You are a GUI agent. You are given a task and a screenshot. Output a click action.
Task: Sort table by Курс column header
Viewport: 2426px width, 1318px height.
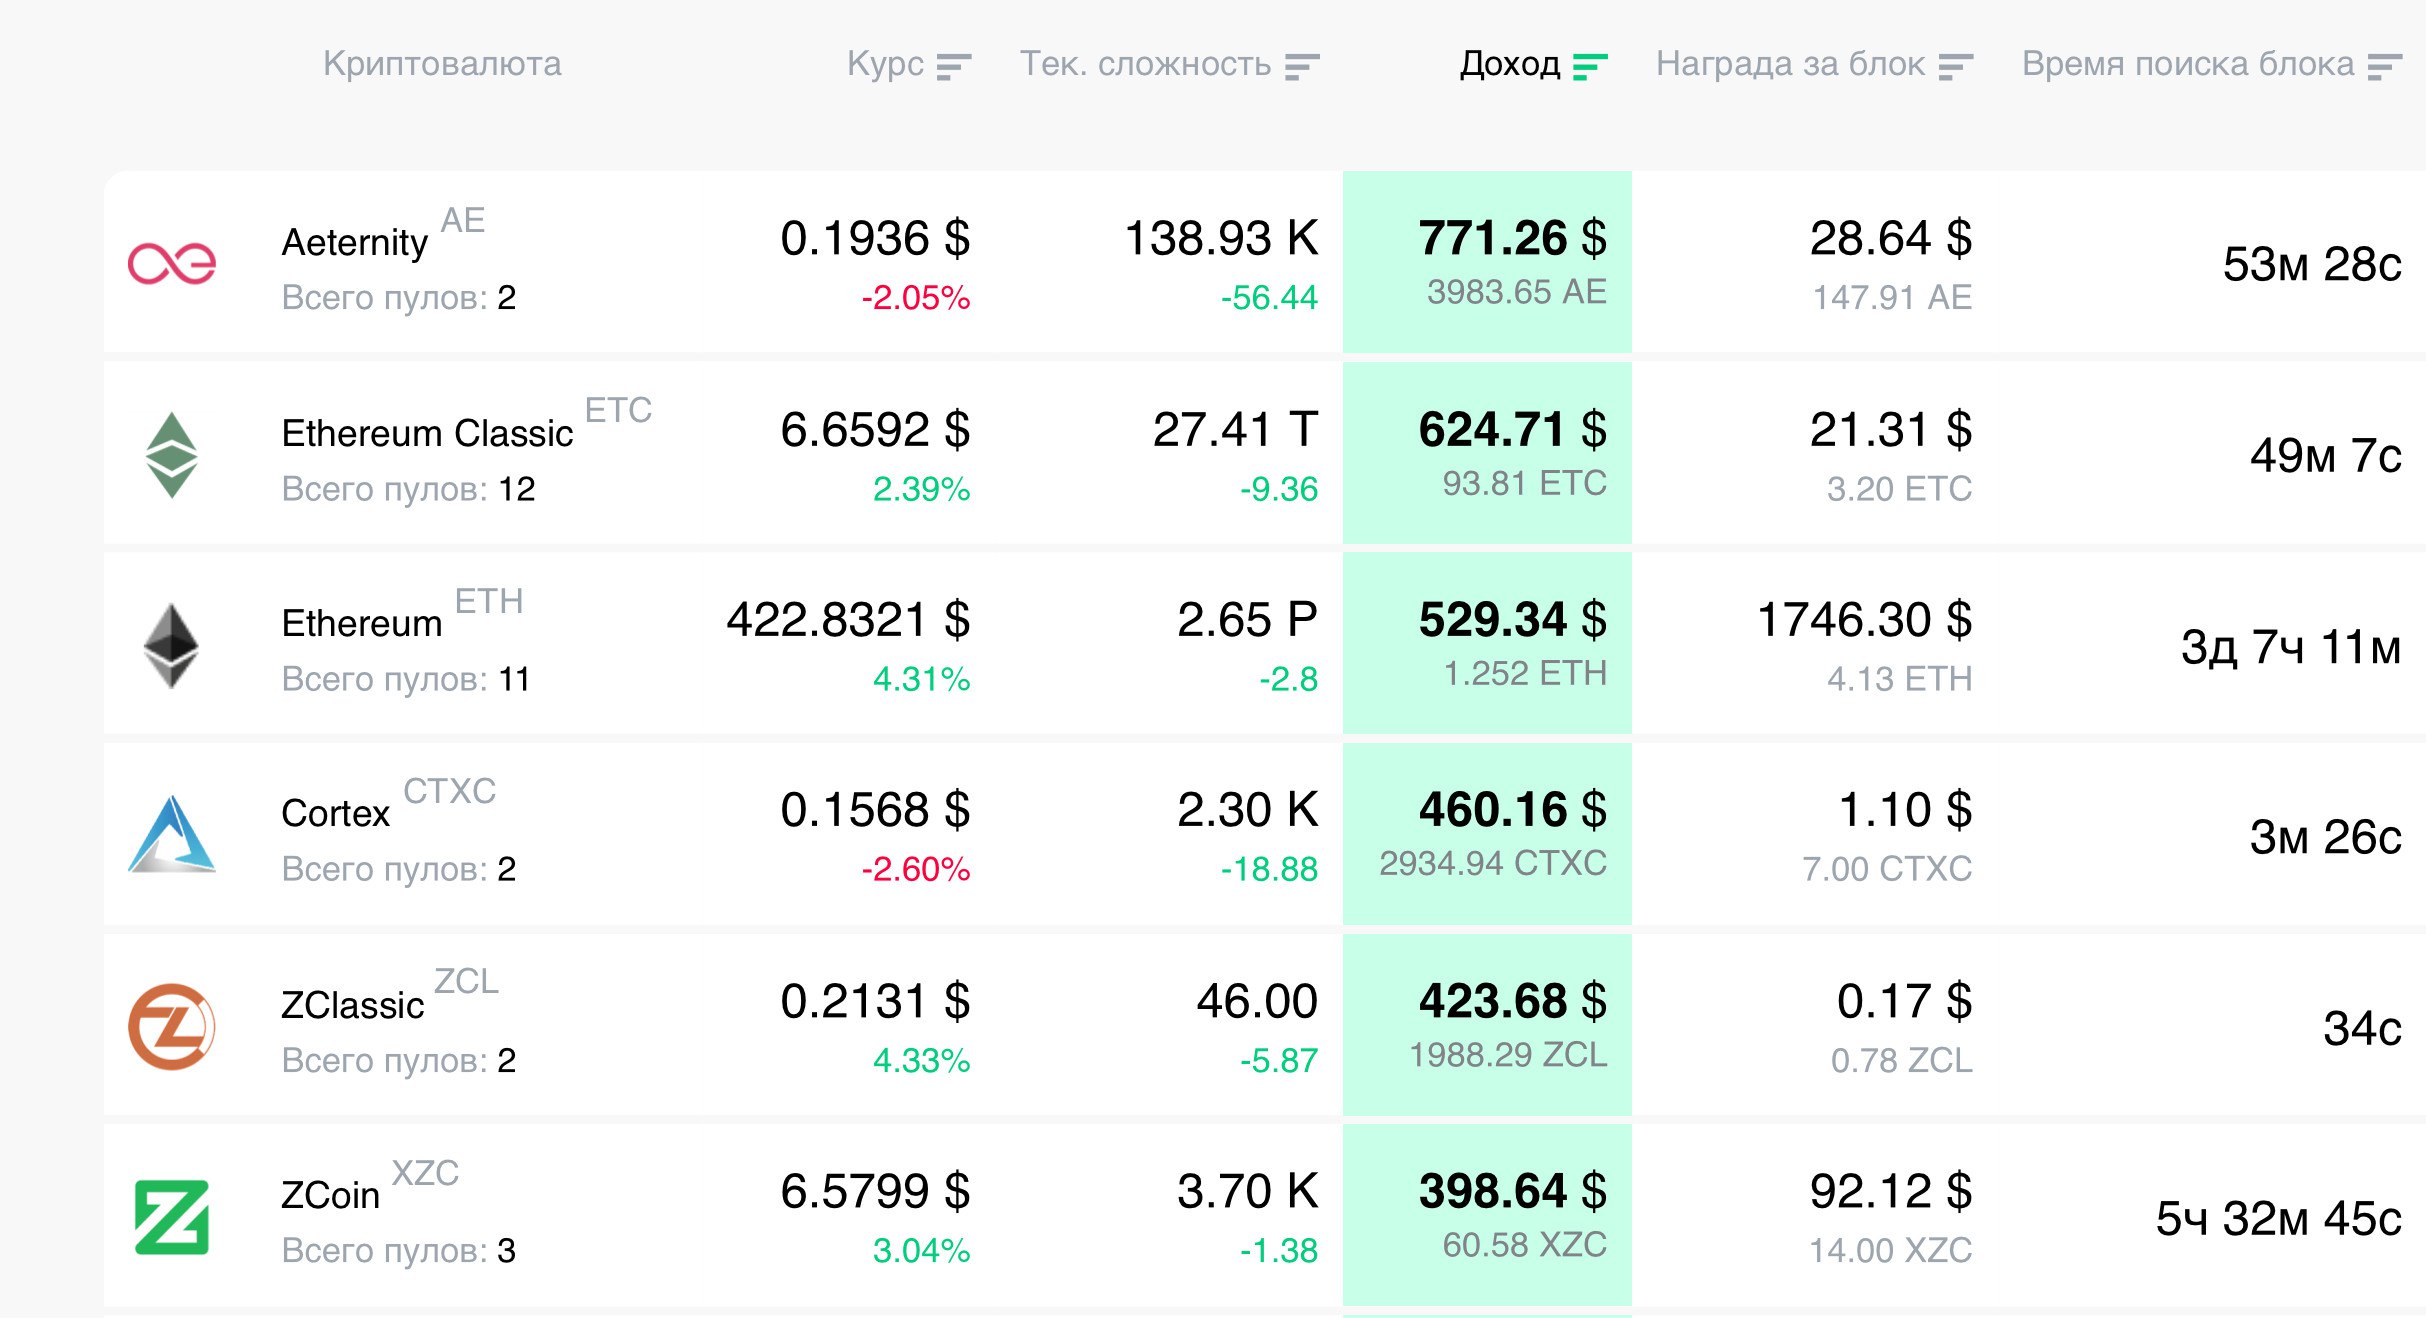(885, 64)
